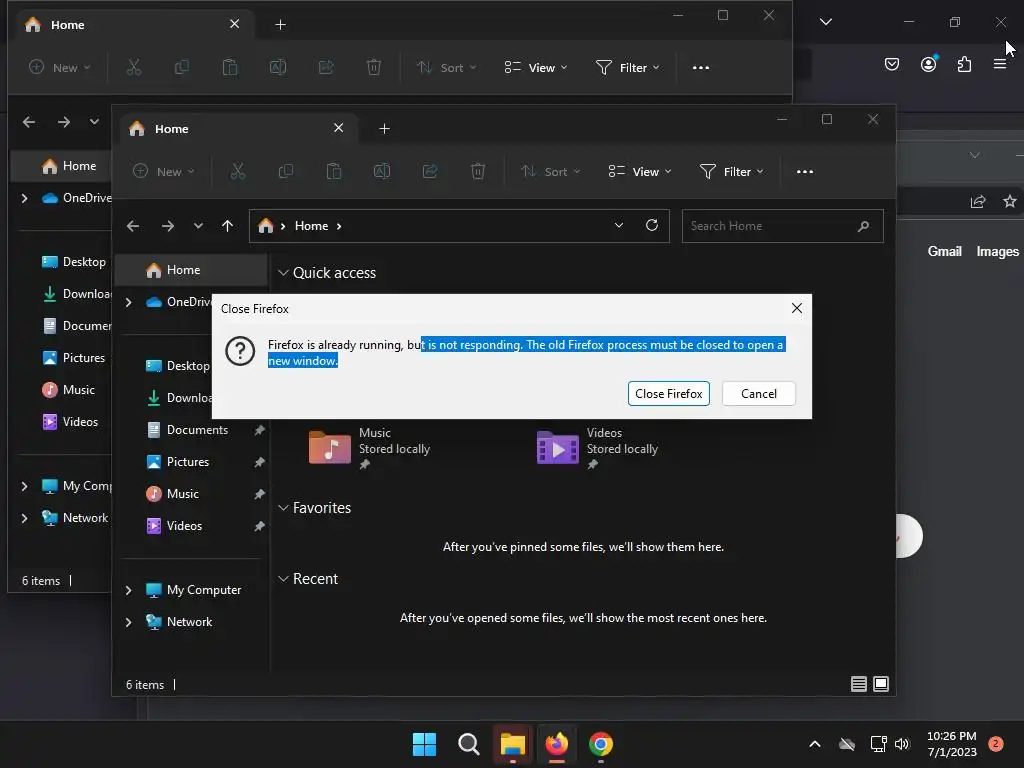Expand Network in back Explorer sidebar
This screenshot has height=768, width=1024.
coord(24,518)
